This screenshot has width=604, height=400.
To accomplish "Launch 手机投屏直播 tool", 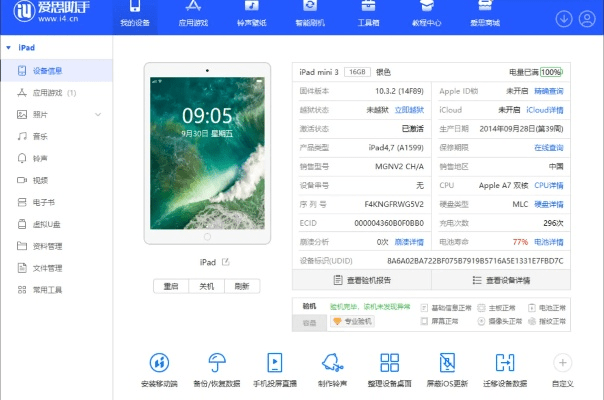I will (275, 369).
